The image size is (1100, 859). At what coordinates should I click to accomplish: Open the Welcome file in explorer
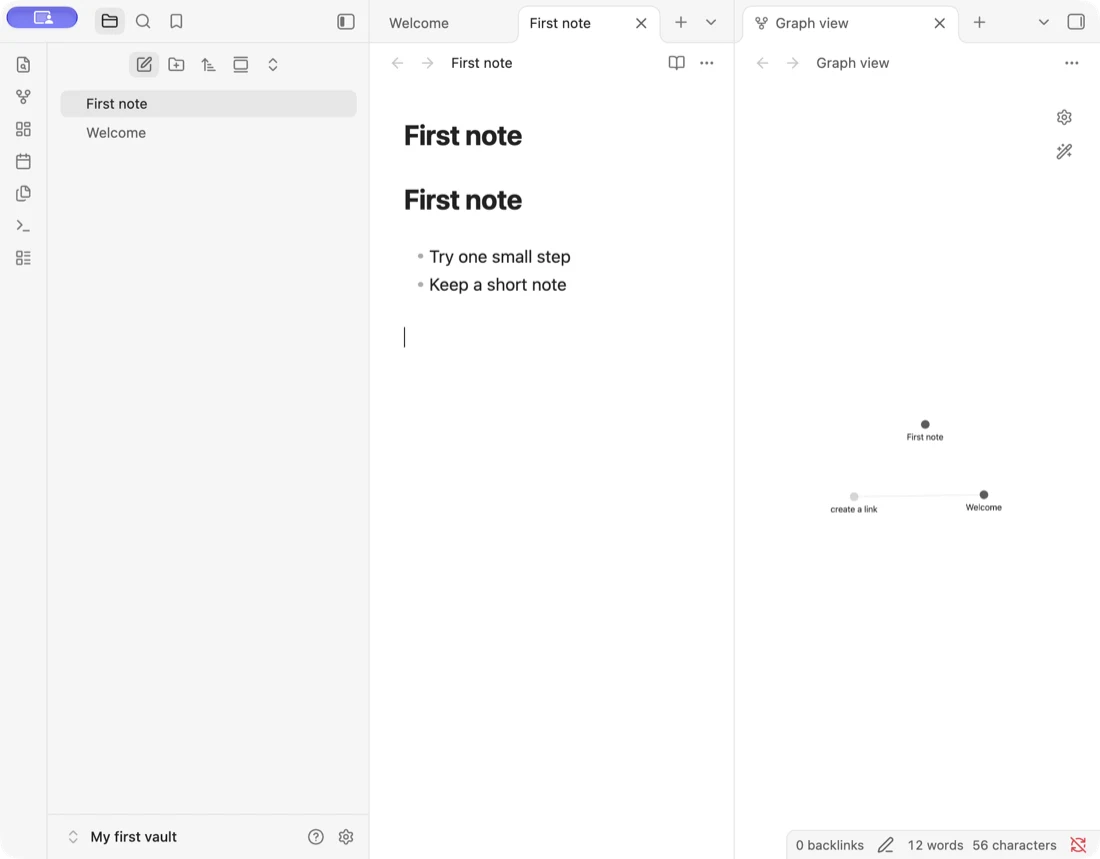[x=208, y=133]
